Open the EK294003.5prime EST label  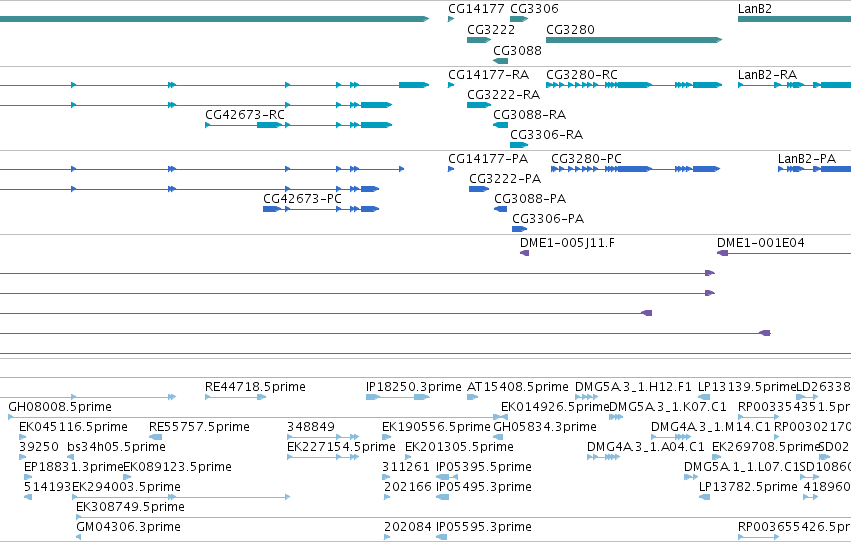point(126,487)
